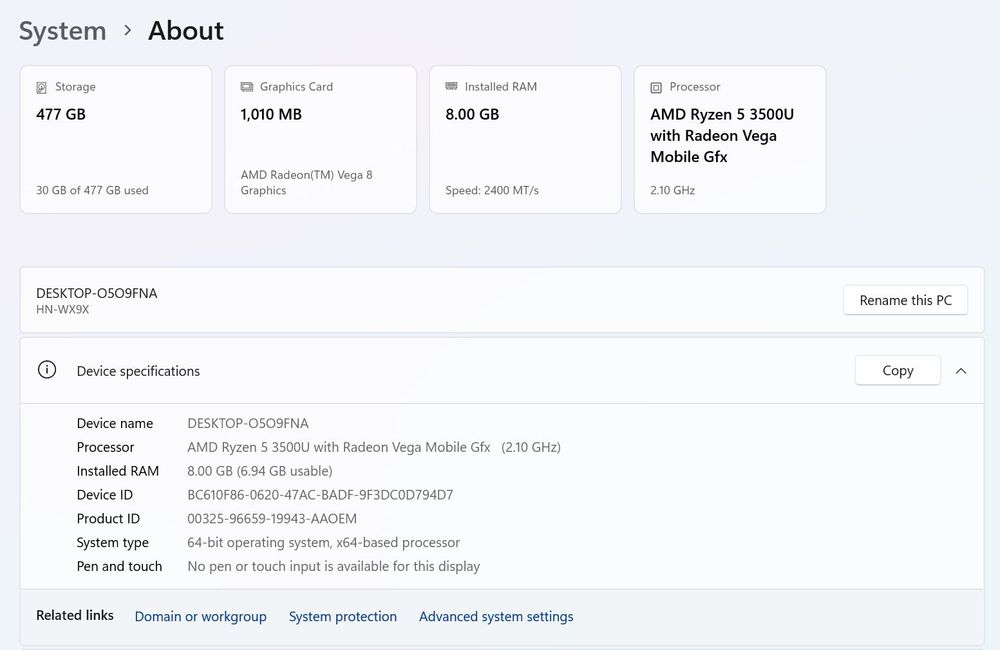Click the Installed RAM icon

(x=452, y=86)
